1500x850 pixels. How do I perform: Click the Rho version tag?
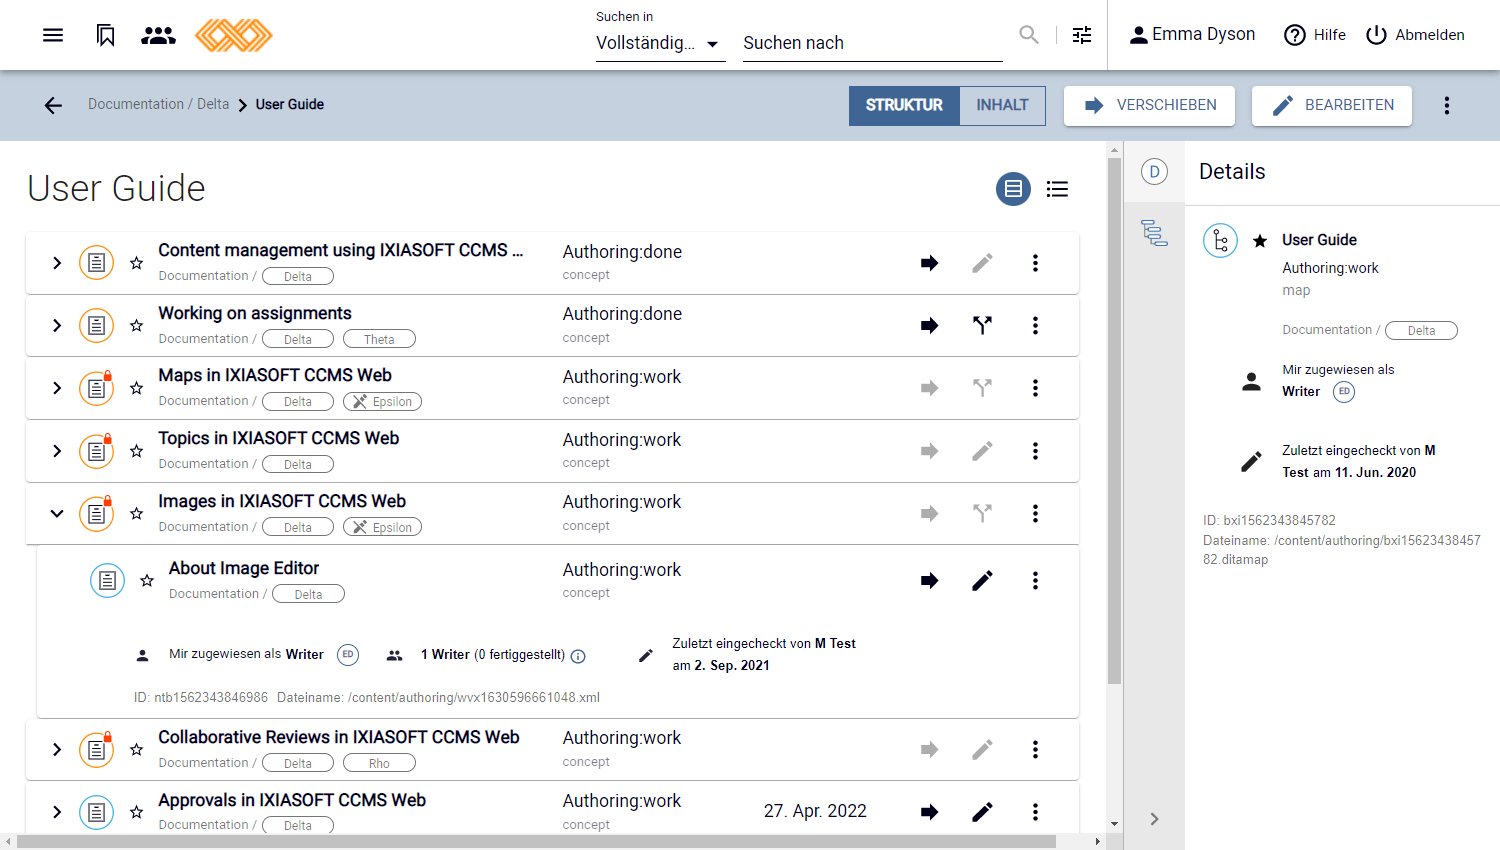(x=379, y=763)
